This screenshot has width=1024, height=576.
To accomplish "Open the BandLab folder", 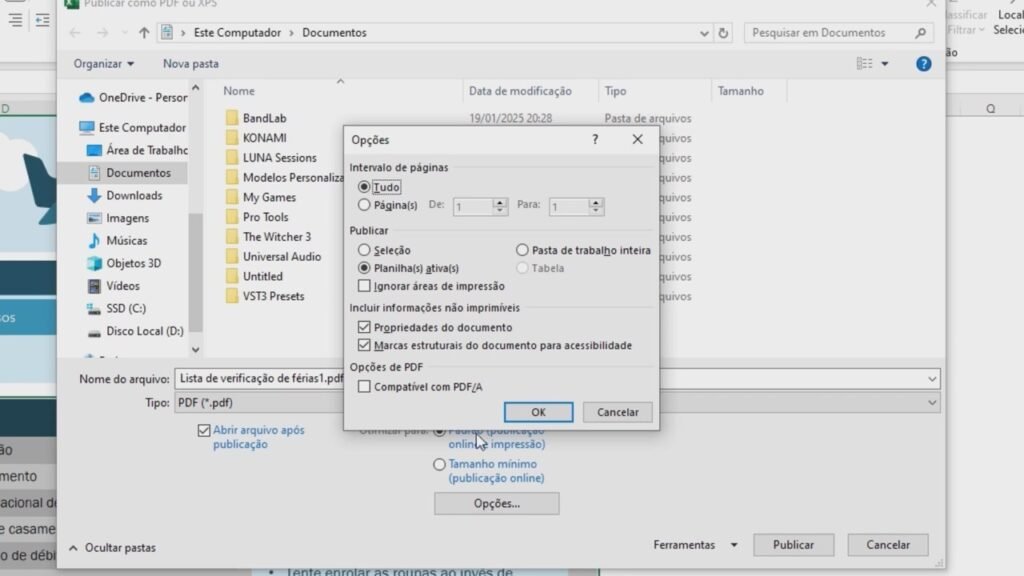I will tap(264, 118).
